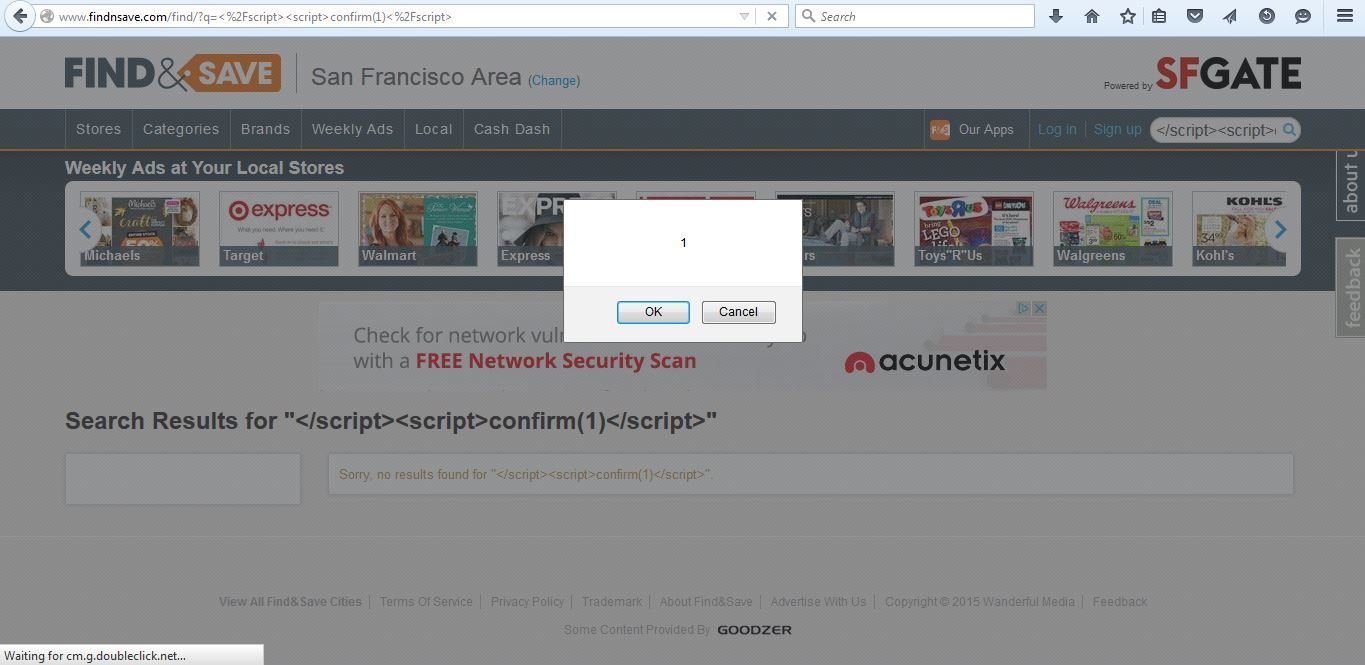1365x665 pixels.
Task: Open the Weekly Ads menu item
Action: (352, 129)
